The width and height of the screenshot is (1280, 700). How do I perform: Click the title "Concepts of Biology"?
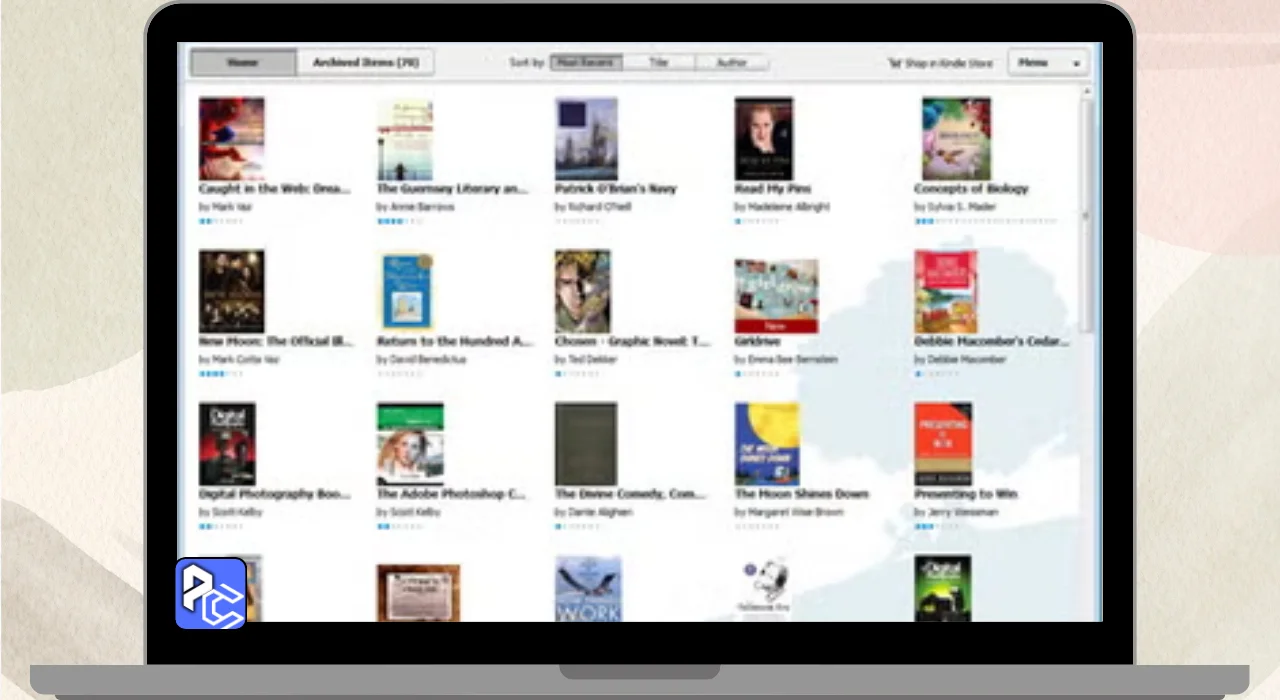point(971,189)
